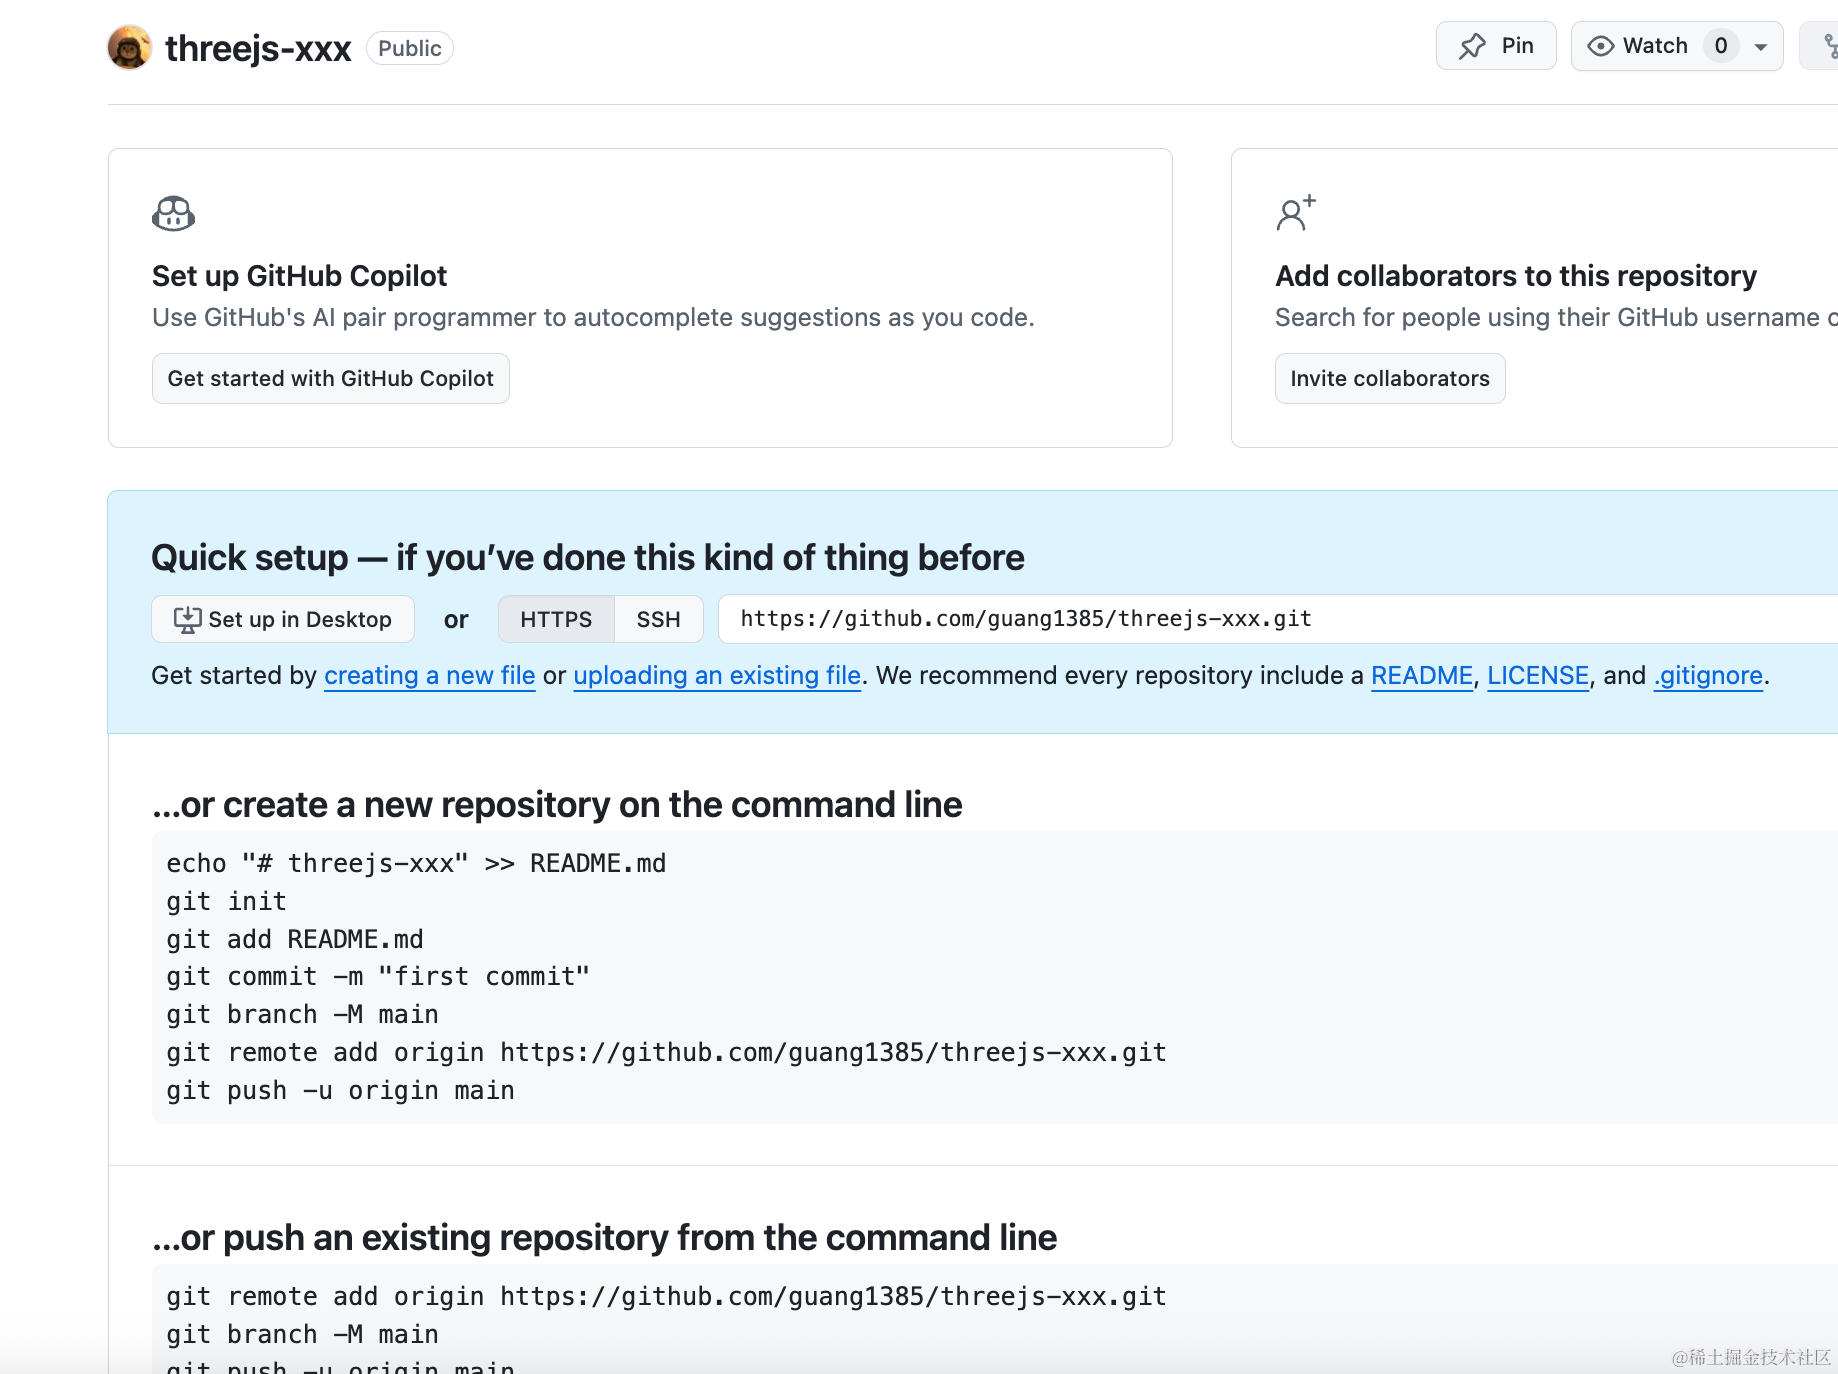Click the Public visibility badge

(x=410, y=48)
